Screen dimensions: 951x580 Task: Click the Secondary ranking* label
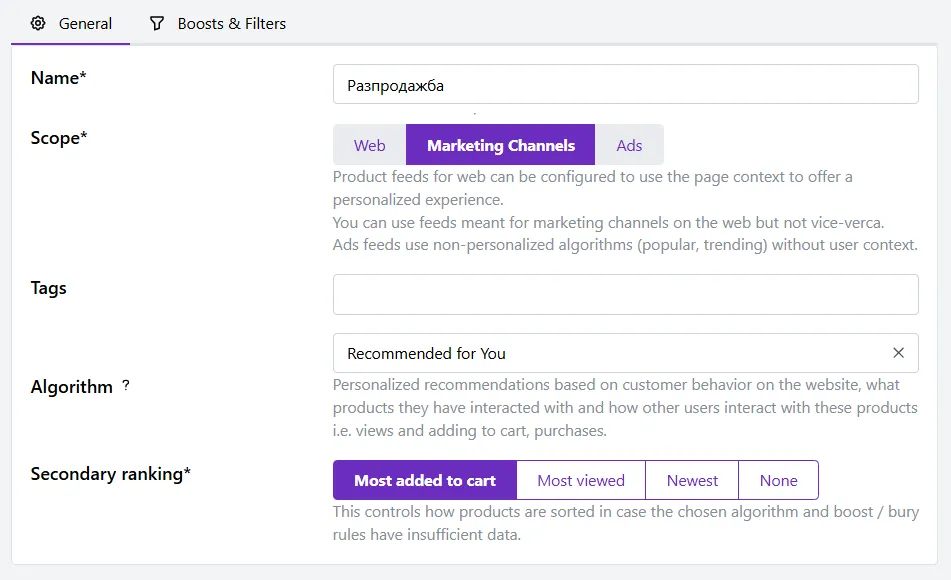point(110,474)
